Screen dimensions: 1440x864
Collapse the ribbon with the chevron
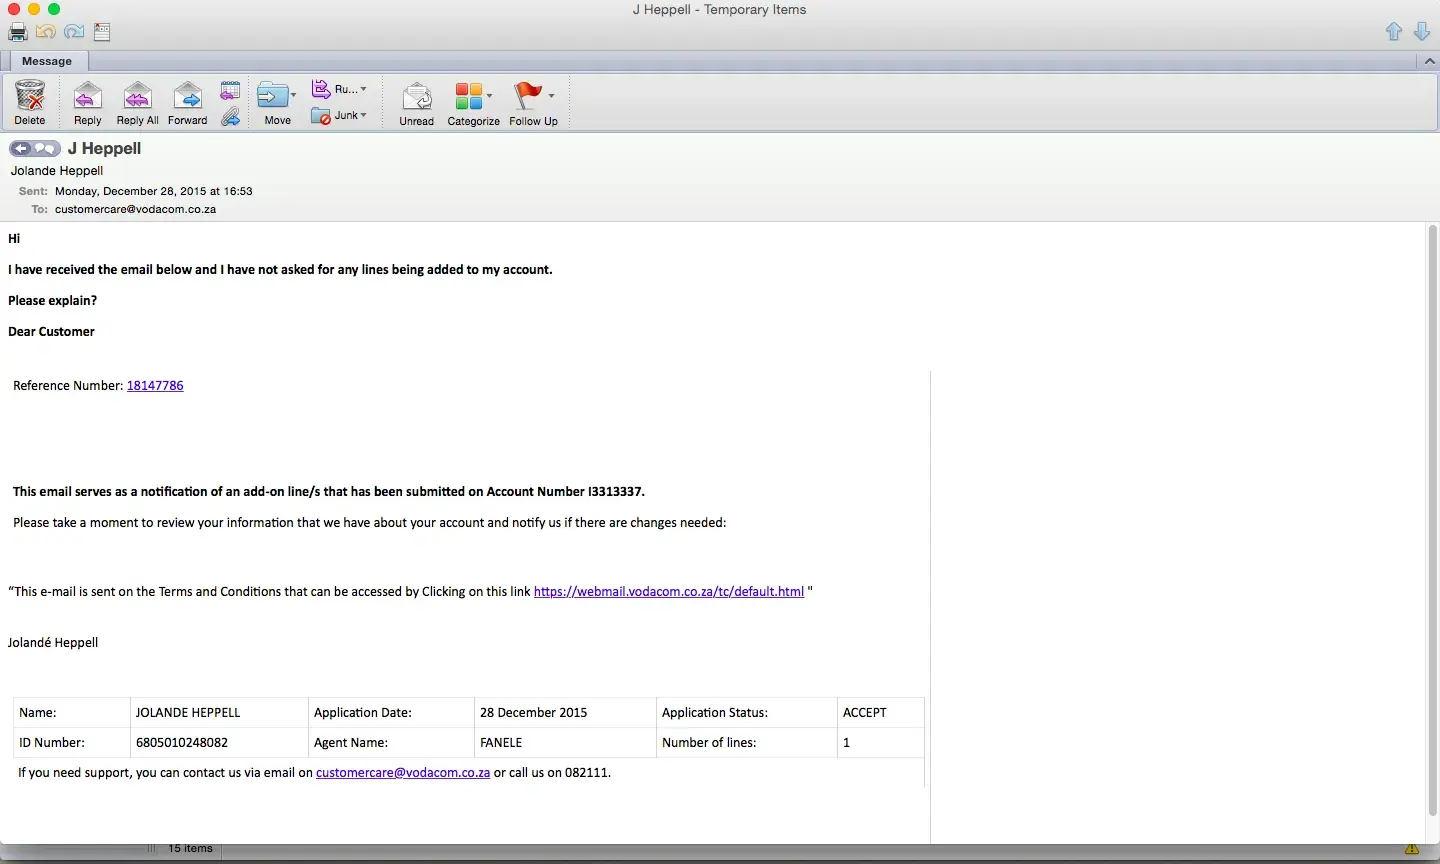(1429, 61)
